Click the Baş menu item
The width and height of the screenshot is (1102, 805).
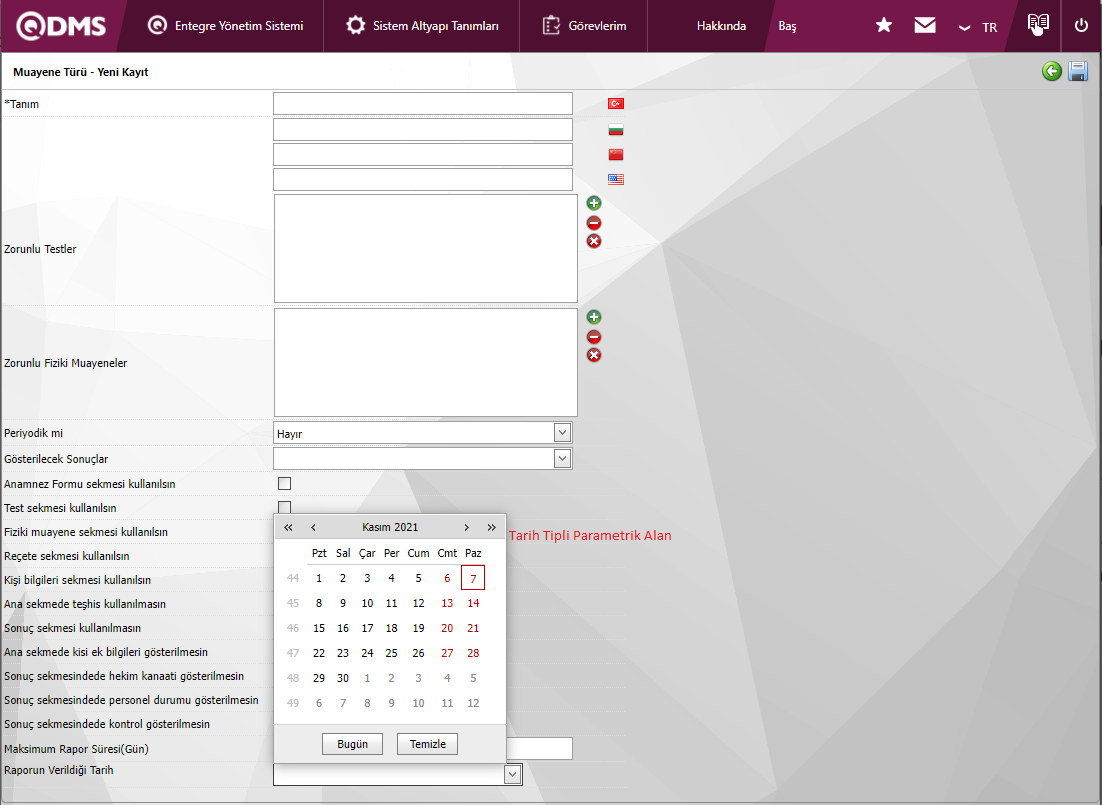click(x=787, y=26)
